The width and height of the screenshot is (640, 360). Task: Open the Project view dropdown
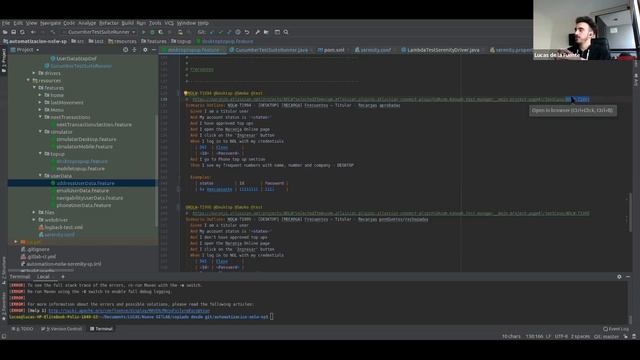[x=25, y=50]
